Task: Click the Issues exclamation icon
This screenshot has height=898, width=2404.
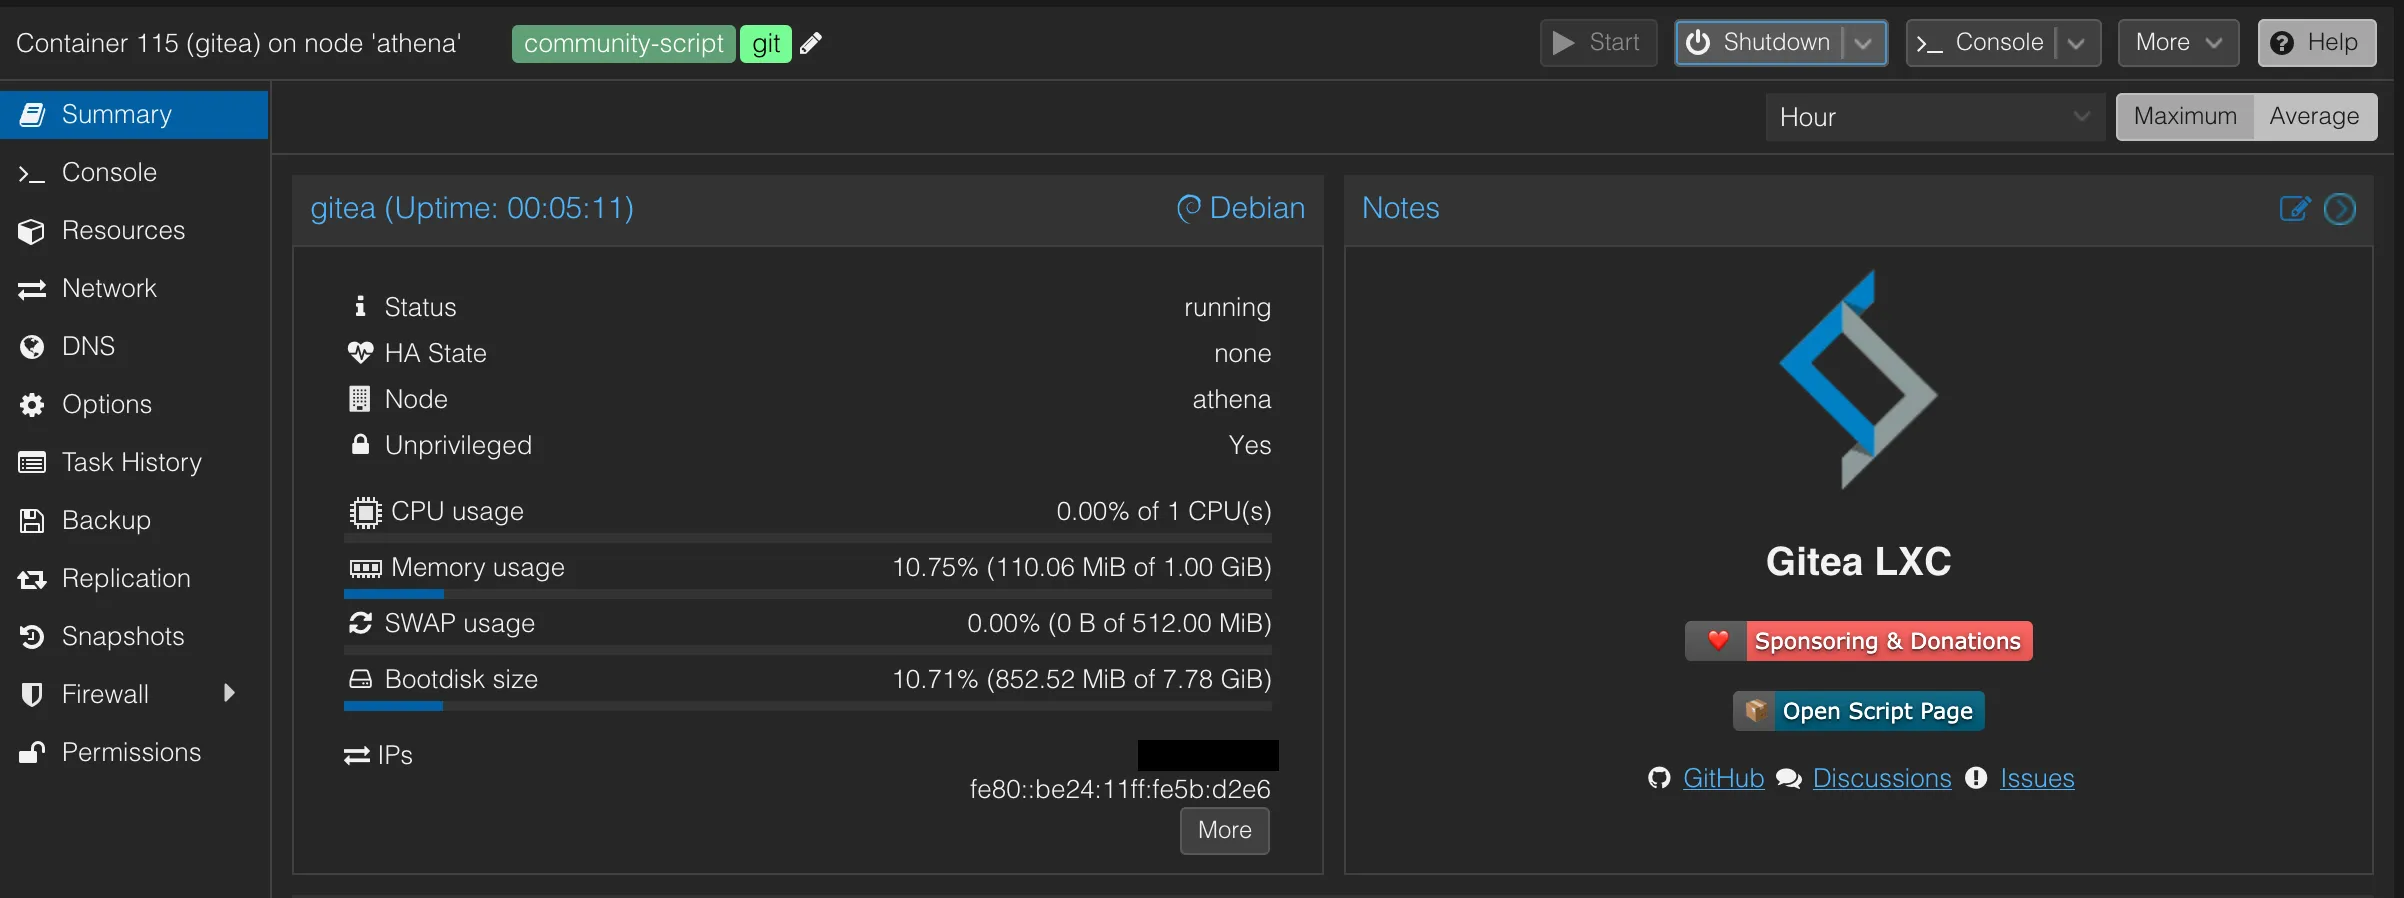Action: click(1976, 778)
